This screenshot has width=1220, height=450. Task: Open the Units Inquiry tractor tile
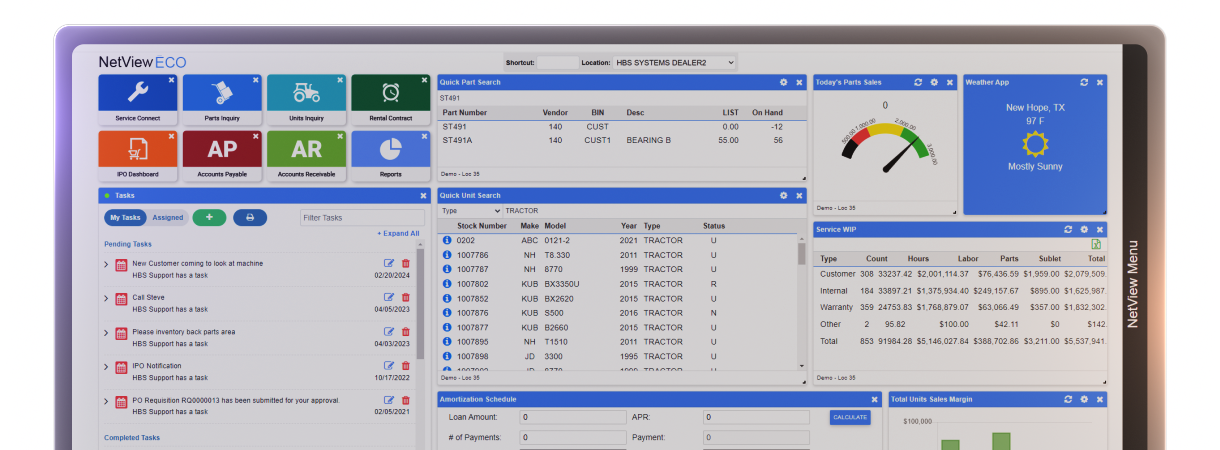pyautogui.click(x=306, y=99)
